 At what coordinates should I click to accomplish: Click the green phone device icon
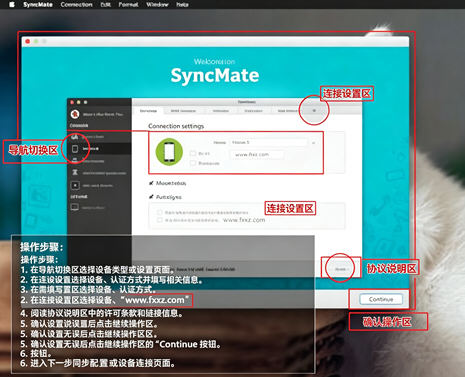pyautogui.click(x=169, y=152)
